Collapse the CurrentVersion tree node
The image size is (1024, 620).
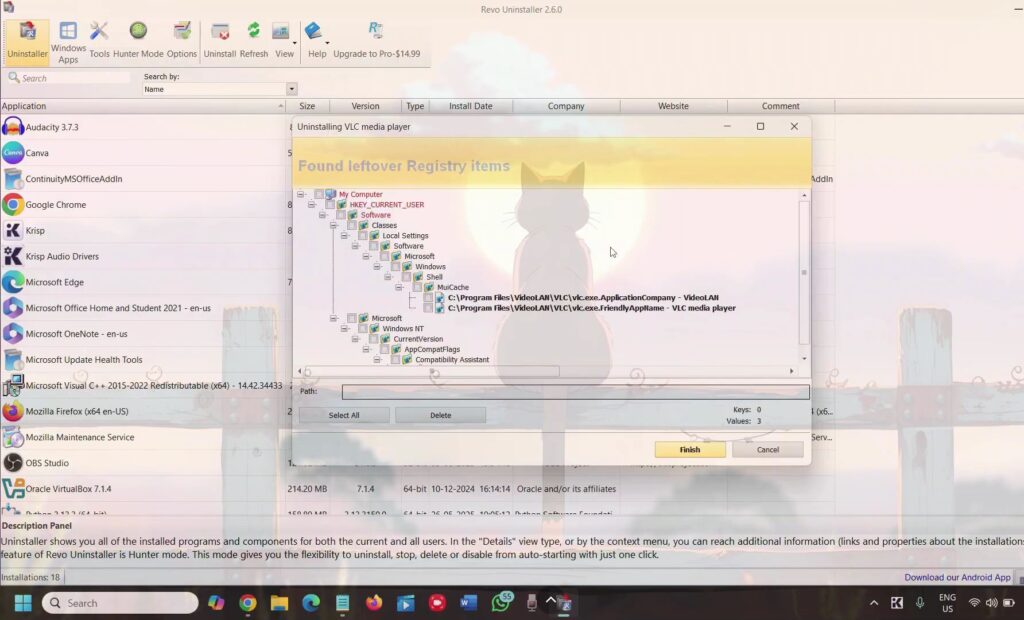click(x=355, y=339)
